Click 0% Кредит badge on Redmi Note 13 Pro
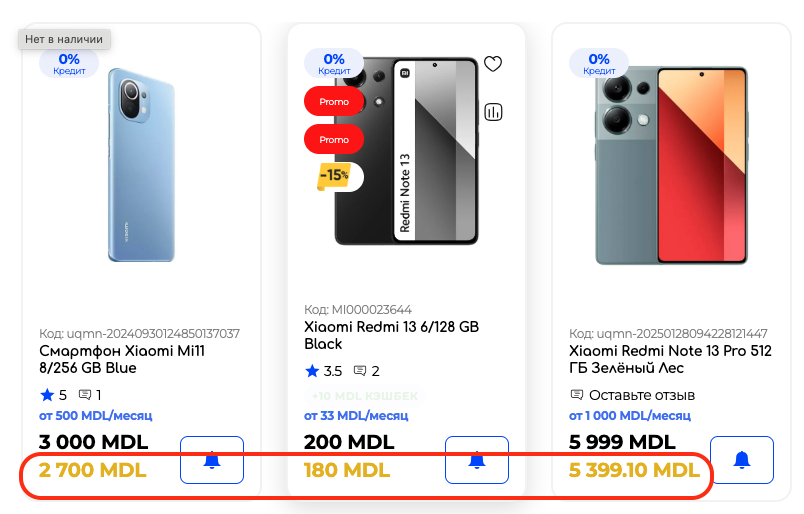 pyautogui.click(x=599, y=64)
